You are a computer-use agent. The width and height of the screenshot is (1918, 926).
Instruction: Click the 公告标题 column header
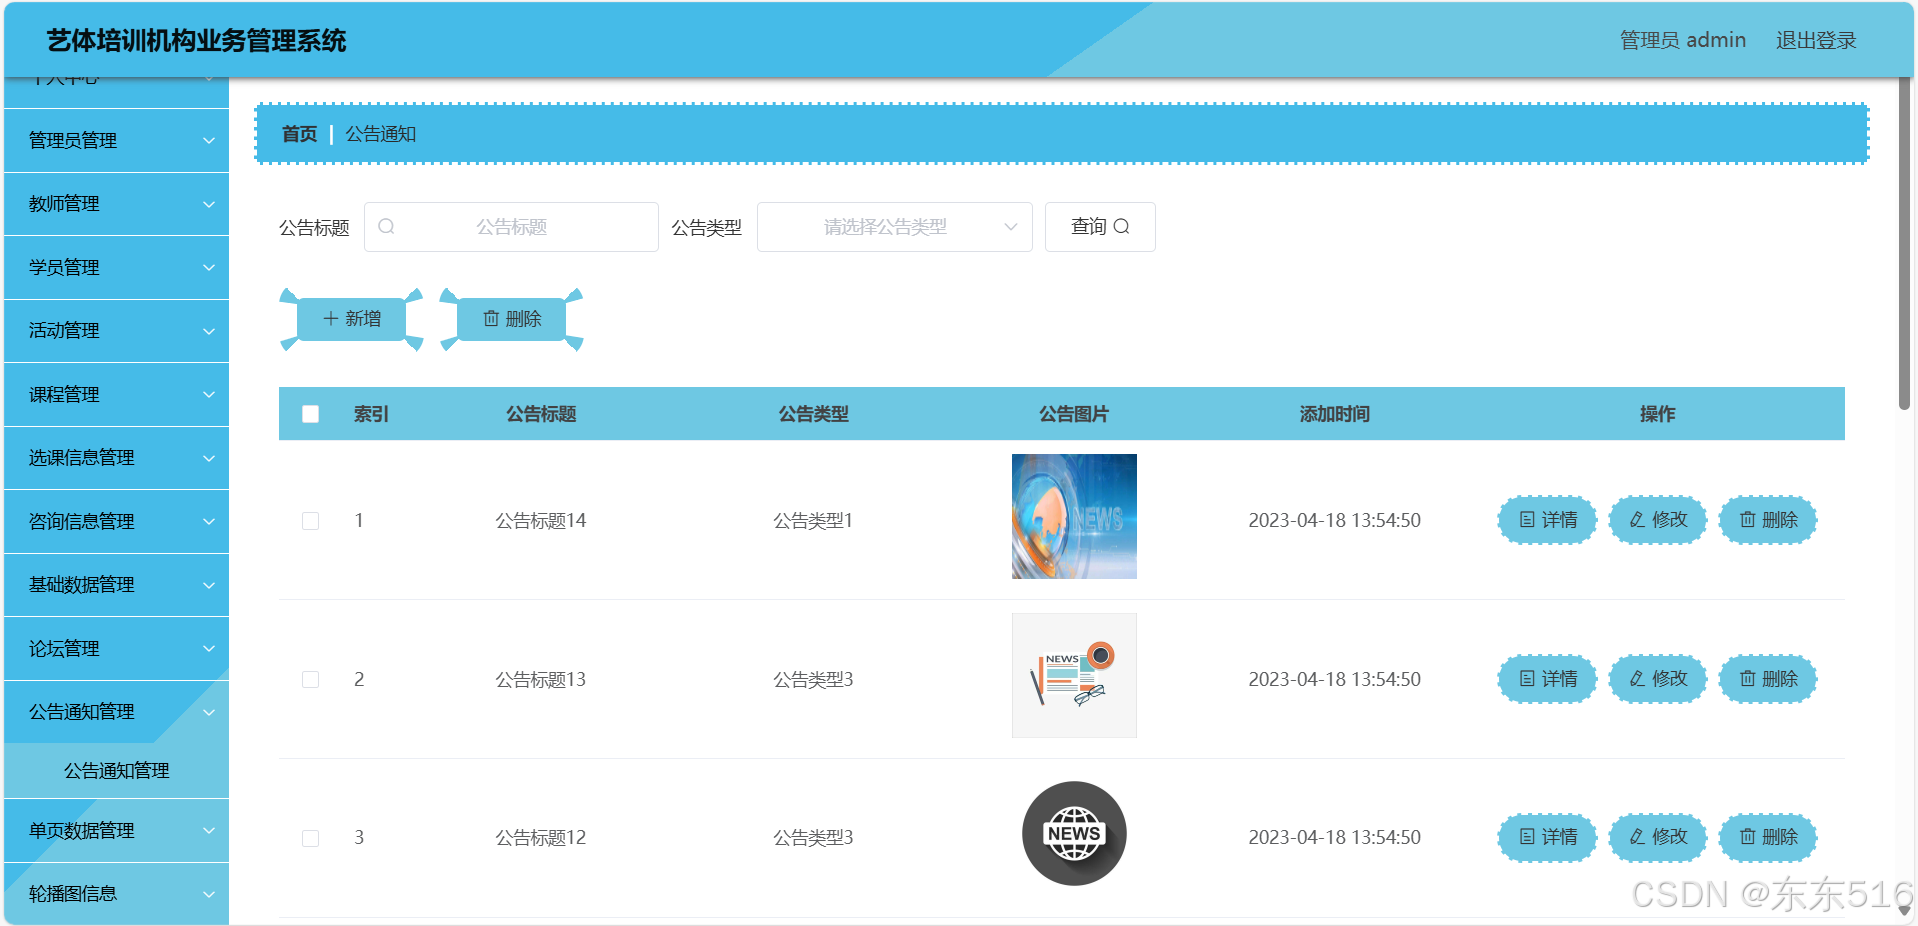(541, 414)
